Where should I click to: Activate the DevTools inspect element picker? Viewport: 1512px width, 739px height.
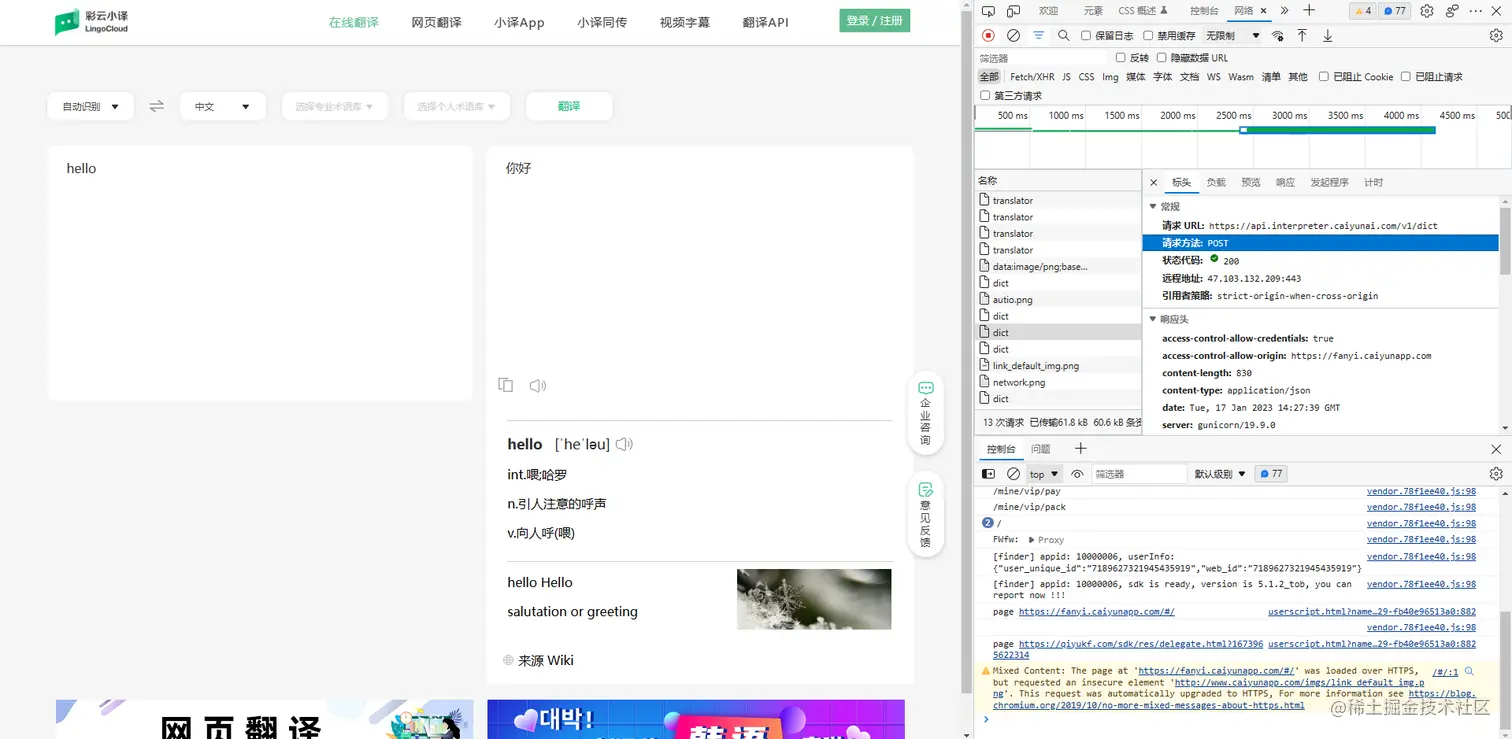coord(988,11)
